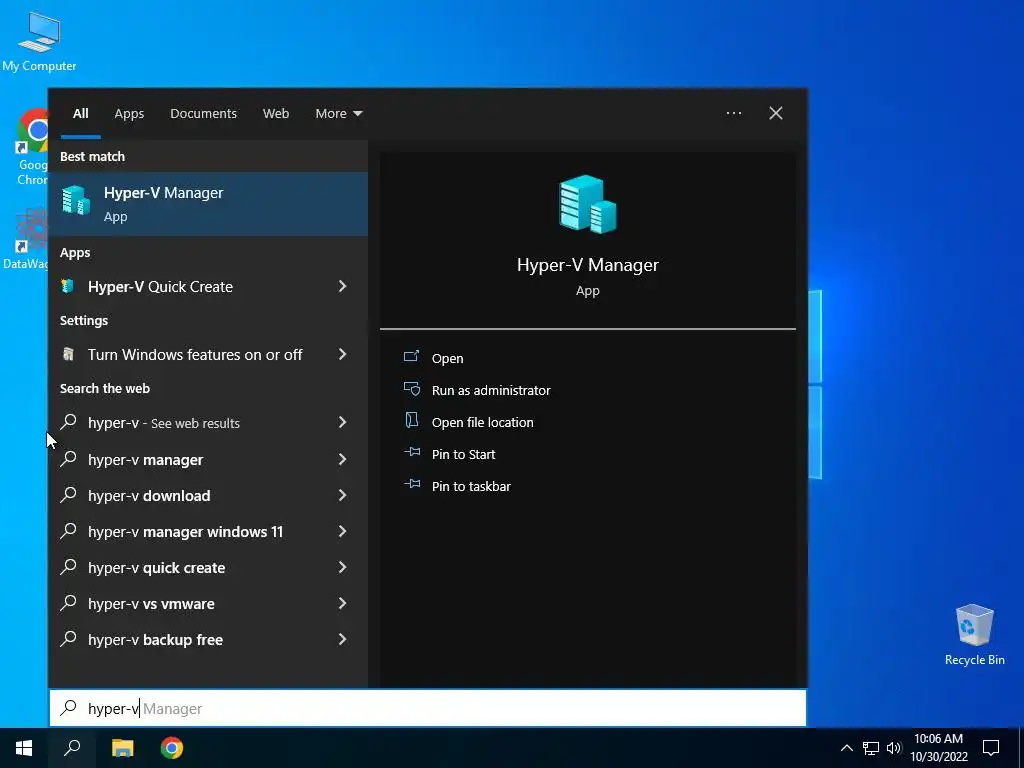Switch to the All search tab
The image size is (1024, 768).
point(80,114)
